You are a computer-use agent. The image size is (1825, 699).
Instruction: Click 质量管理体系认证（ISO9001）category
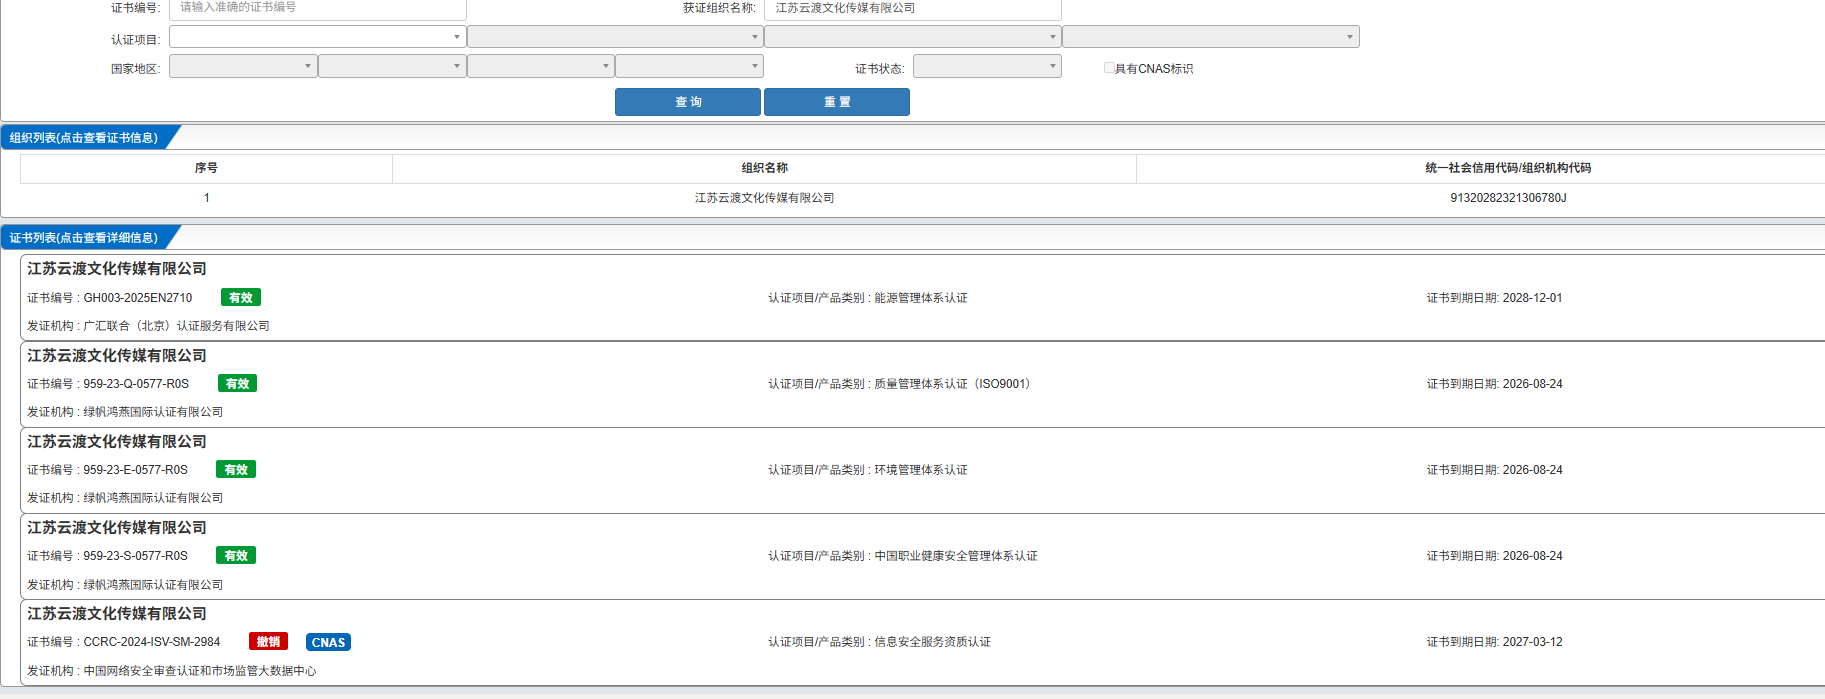coord(952,384)
